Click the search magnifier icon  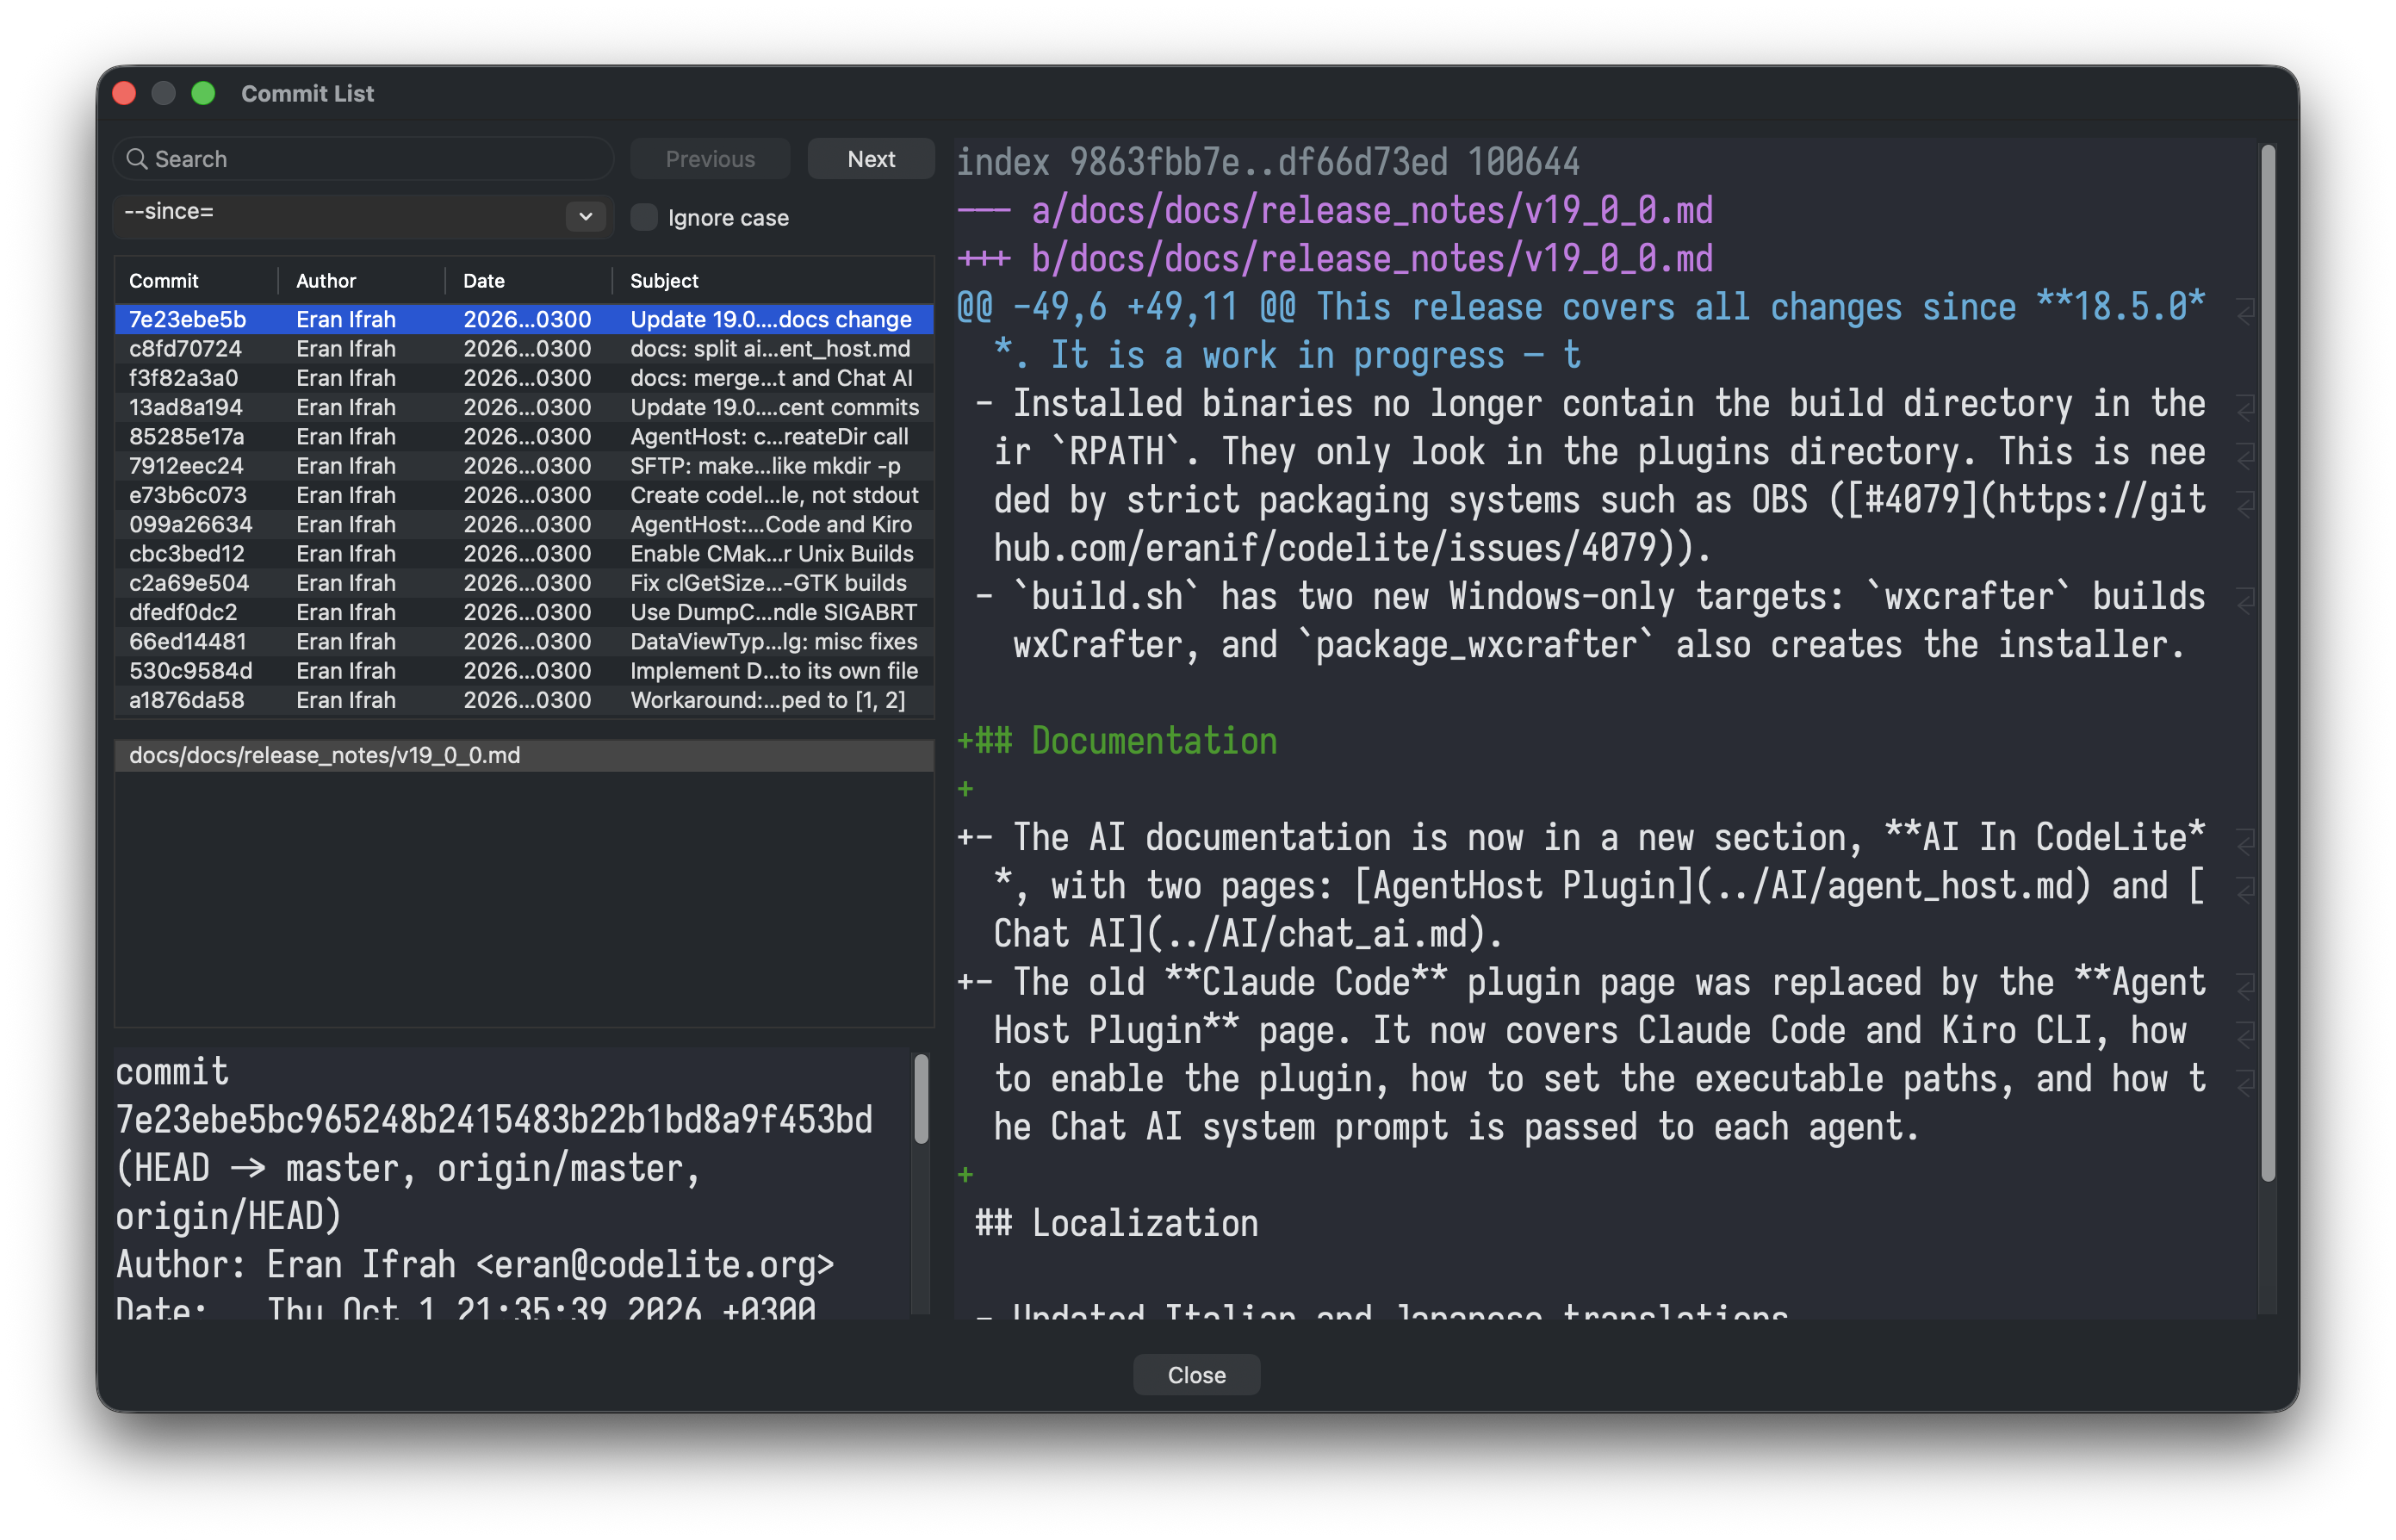click(x=137, y=159)
